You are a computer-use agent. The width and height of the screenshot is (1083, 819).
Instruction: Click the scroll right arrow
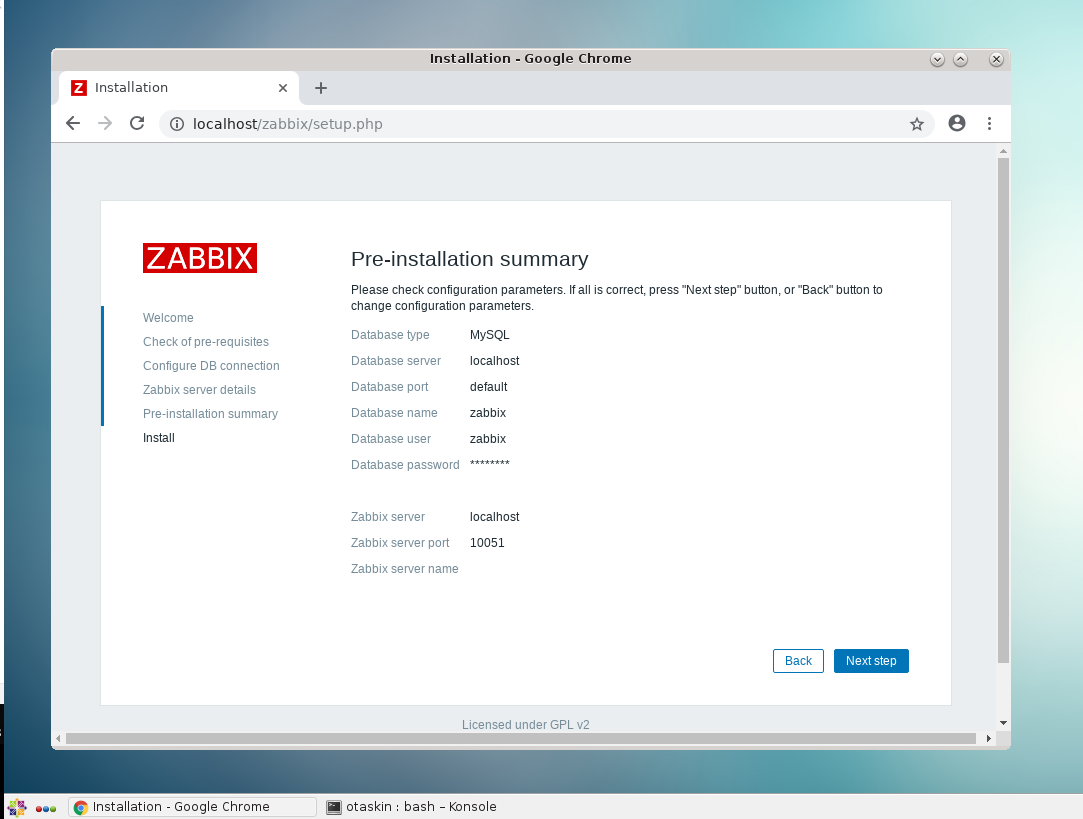[x=989, y=738]
